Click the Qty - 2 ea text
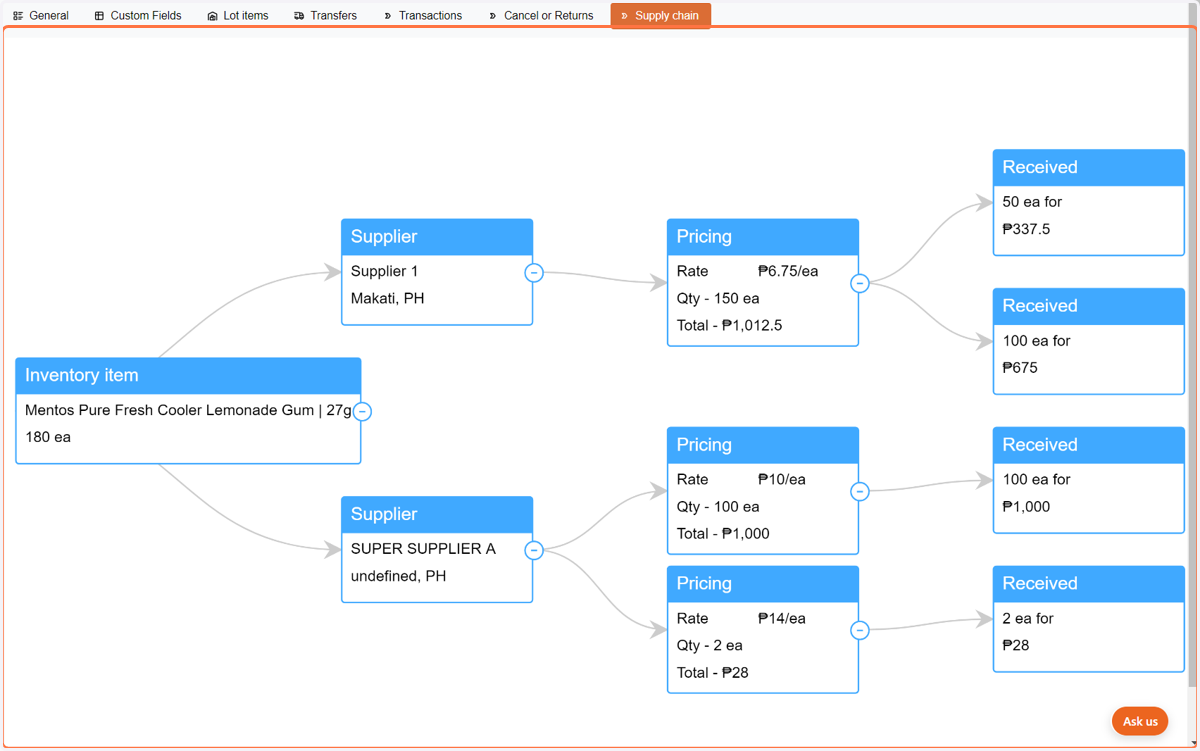The height and width of the screenshot is (751, 1200). click(710, 645)
